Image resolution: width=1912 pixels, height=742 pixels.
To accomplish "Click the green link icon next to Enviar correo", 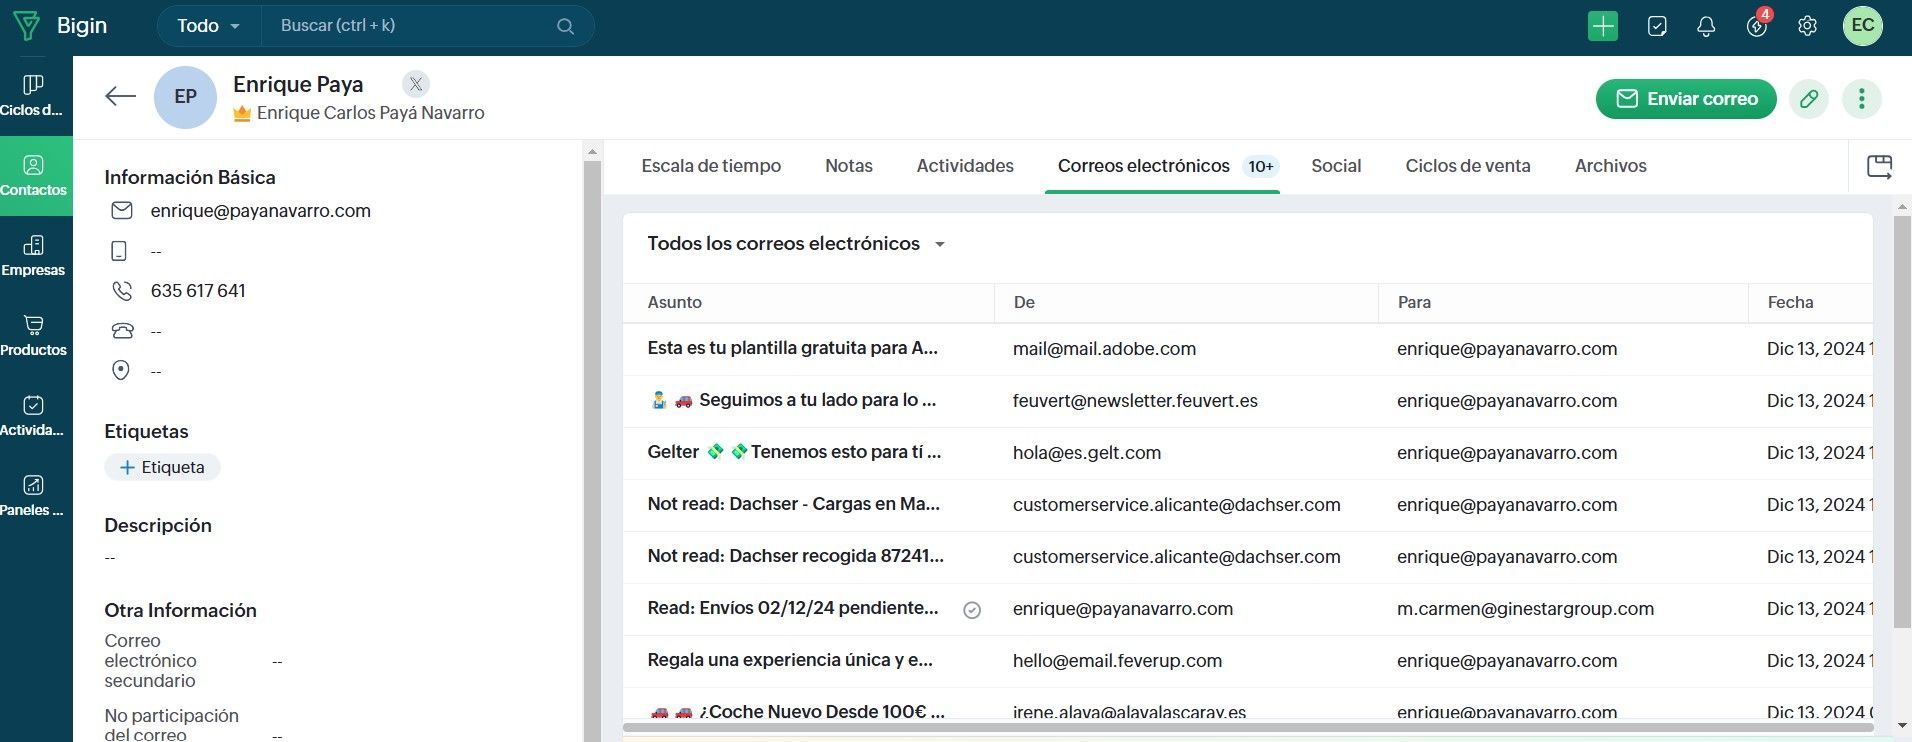I will tap(1809, 99).
